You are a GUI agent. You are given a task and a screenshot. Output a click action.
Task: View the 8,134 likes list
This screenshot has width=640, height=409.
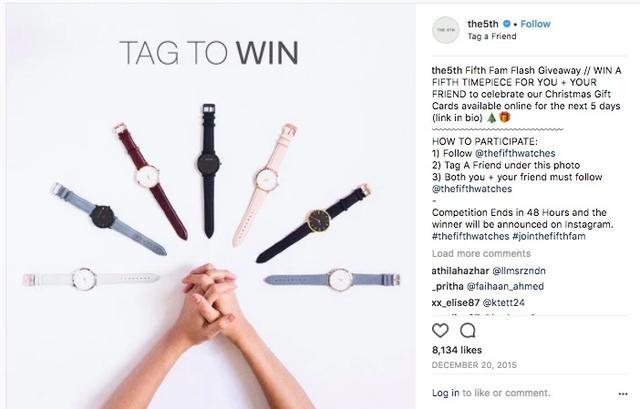pyautogui.click(x=457, y=350)
